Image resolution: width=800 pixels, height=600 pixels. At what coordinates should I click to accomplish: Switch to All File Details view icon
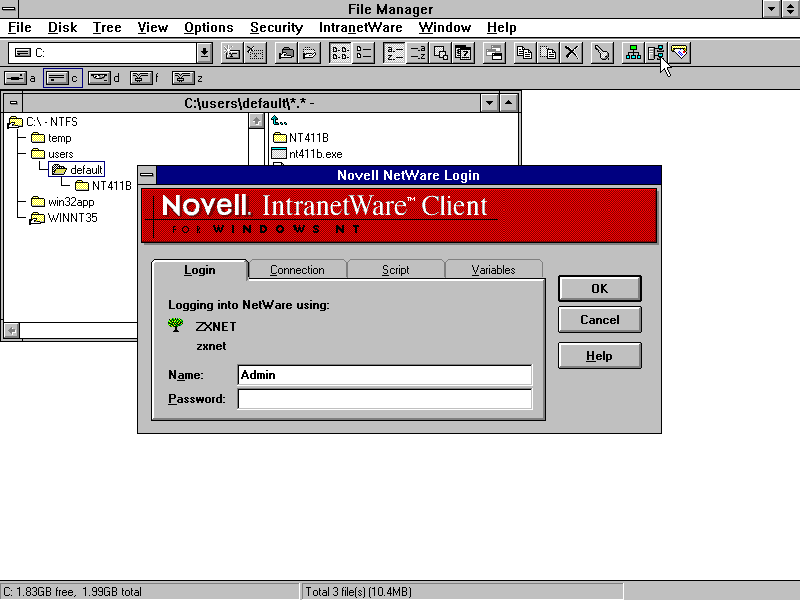coord(364,53)
